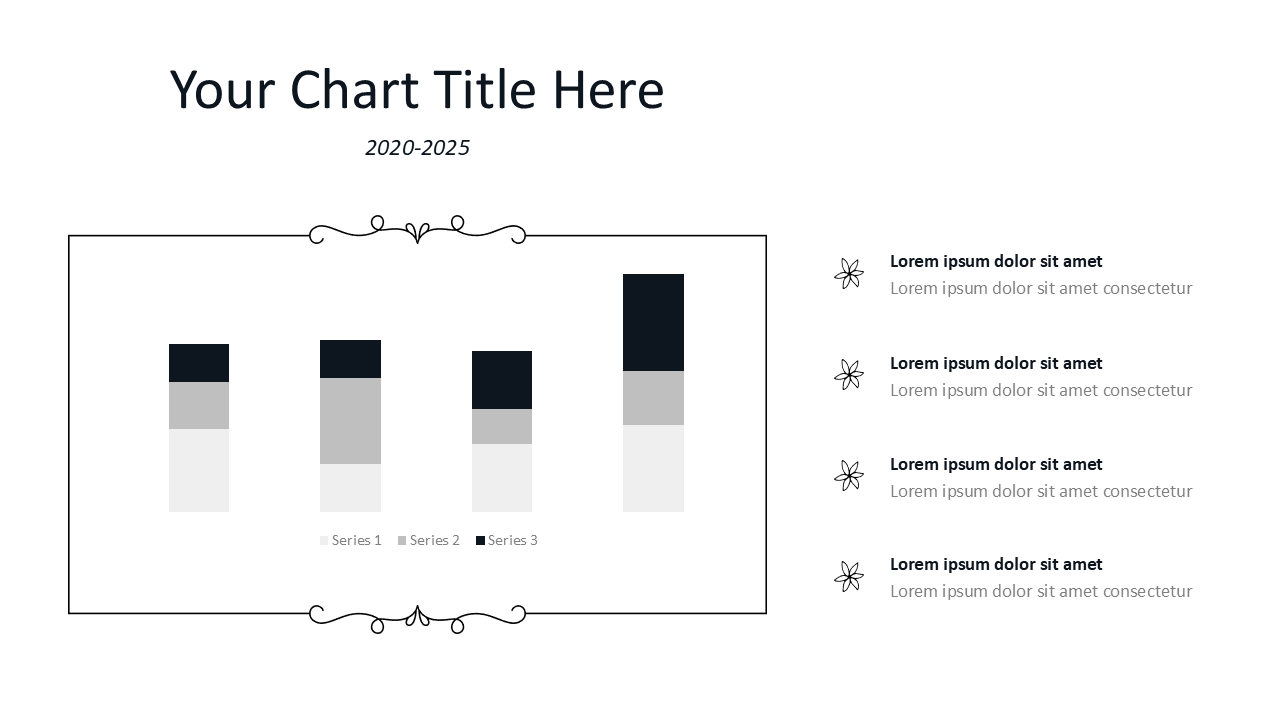Click the large gray segment of the second bar
Viewport: 1280px width, 720px height.
[350, 420]
